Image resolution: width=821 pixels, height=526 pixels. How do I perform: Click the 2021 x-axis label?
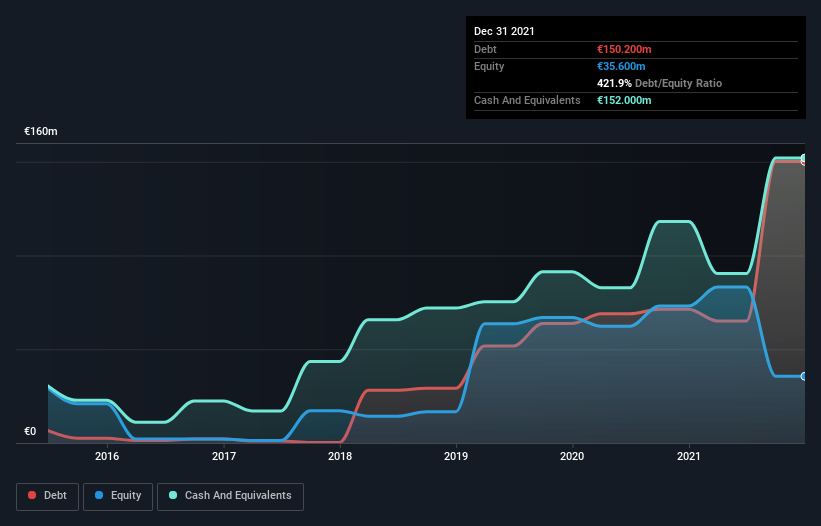[x=689, y=456]
